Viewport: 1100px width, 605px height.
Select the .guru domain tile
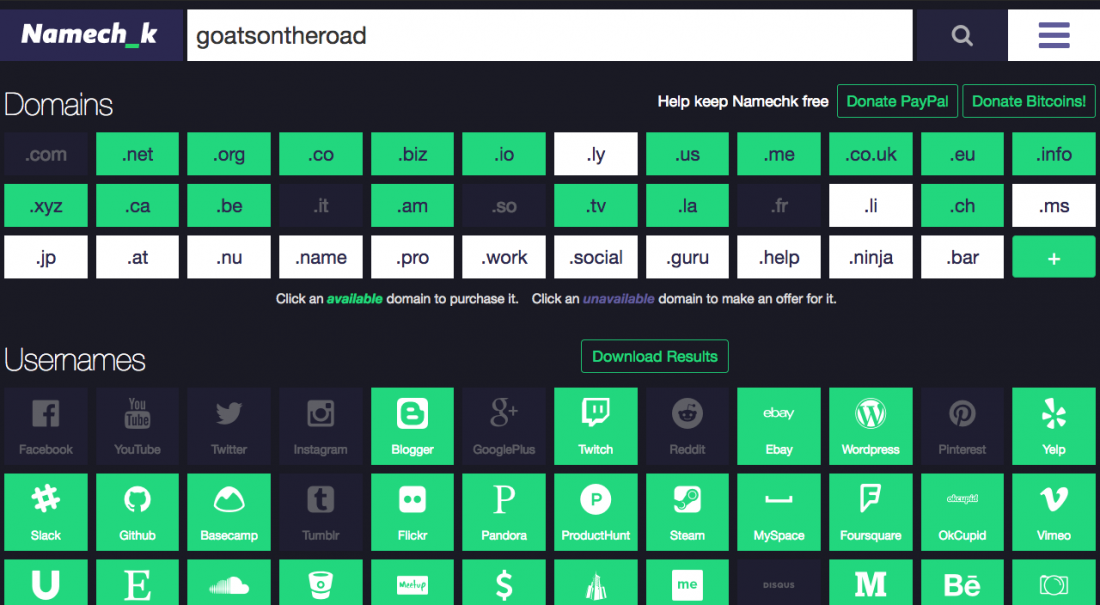(688, 257)
